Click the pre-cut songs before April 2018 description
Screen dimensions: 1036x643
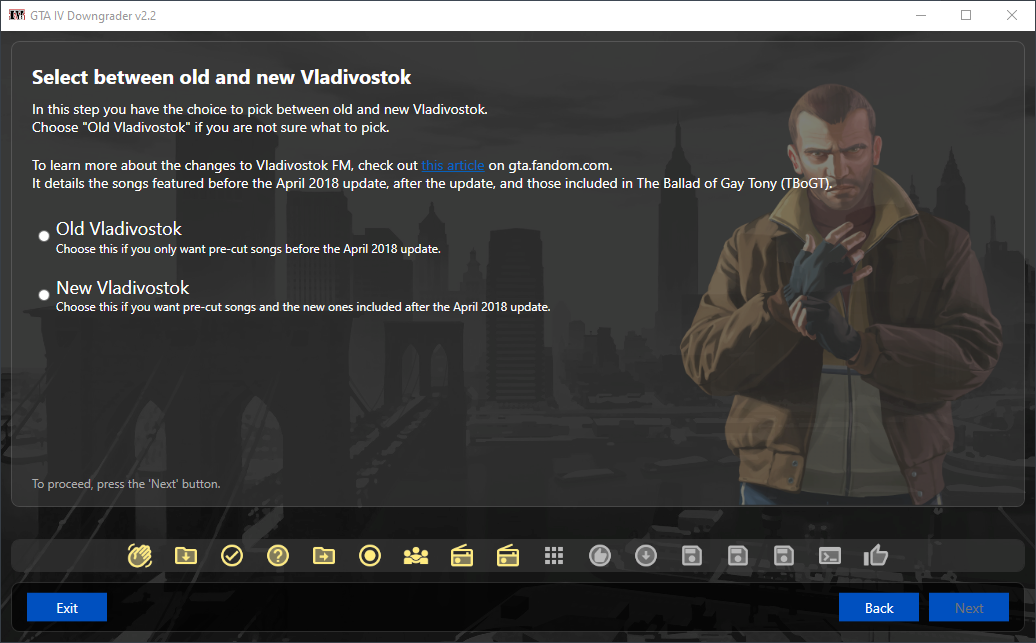248,249
